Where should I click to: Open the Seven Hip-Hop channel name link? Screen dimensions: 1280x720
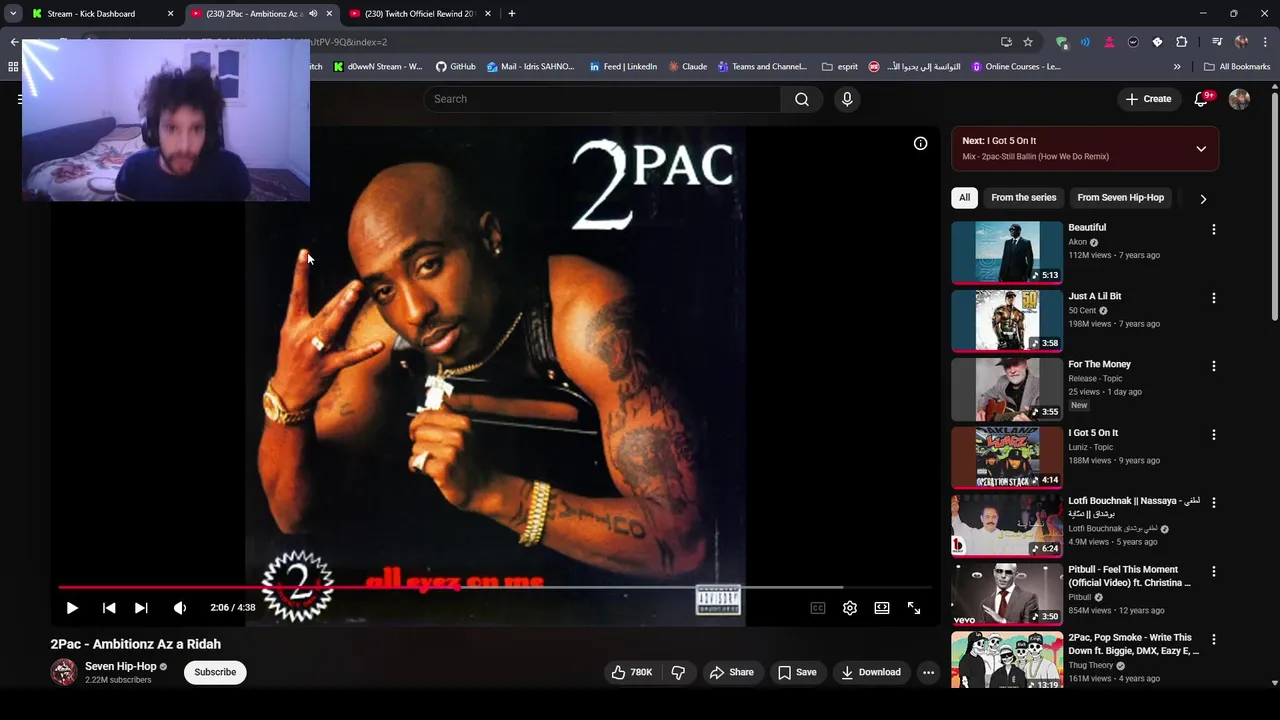click(x=120, y=666)
